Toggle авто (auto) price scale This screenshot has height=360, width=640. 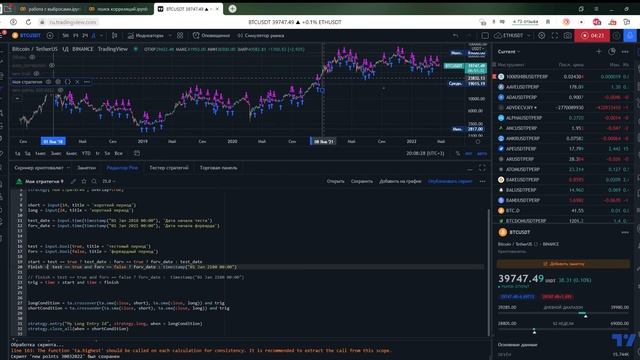pyautogui.click(x=482, y=153)
